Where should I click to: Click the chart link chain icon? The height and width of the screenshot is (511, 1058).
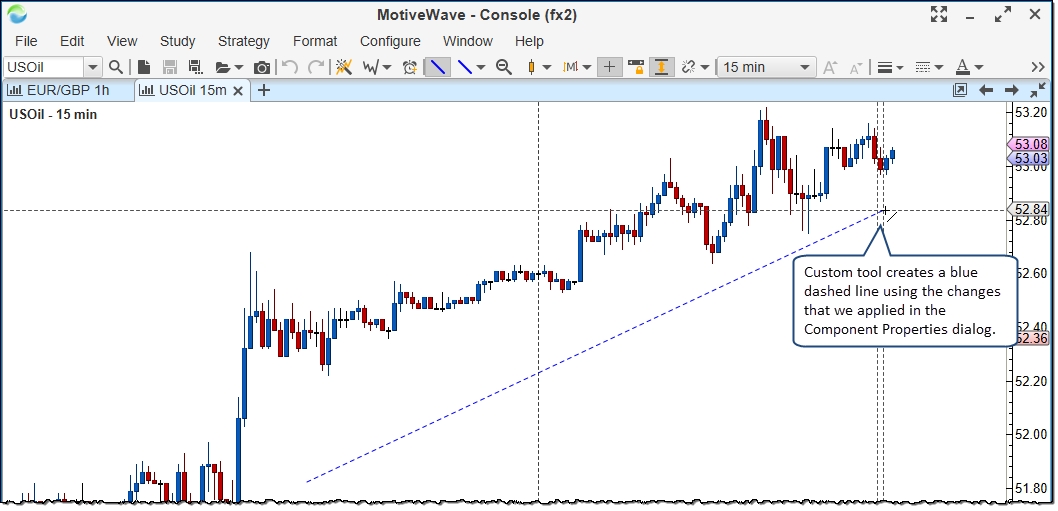click(688, 67)
